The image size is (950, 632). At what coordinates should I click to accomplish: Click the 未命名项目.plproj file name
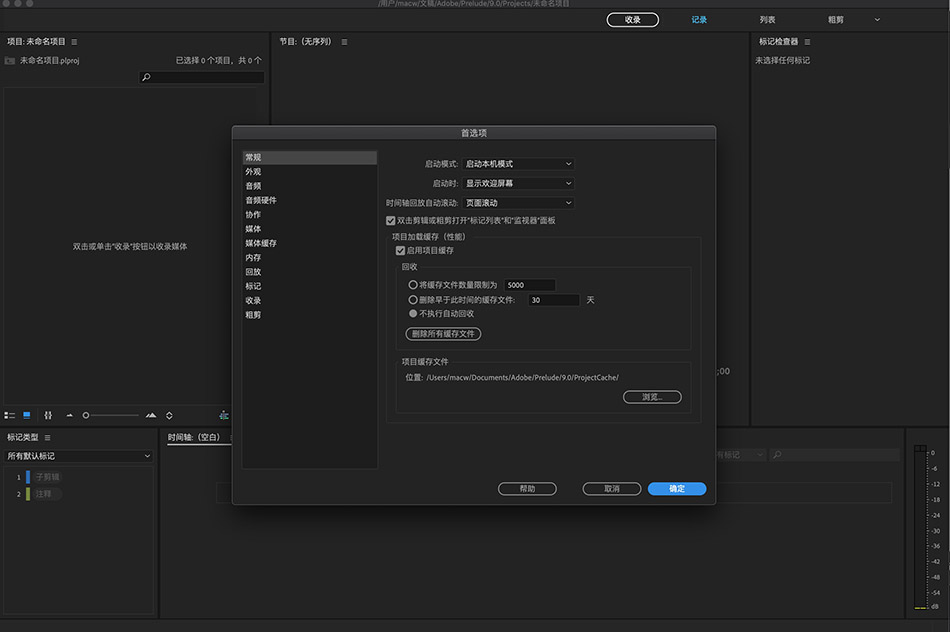point(50,61)
